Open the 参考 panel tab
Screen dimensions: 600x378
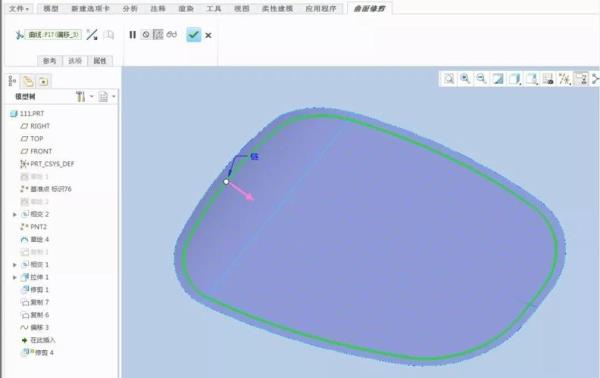pos(49,60)
